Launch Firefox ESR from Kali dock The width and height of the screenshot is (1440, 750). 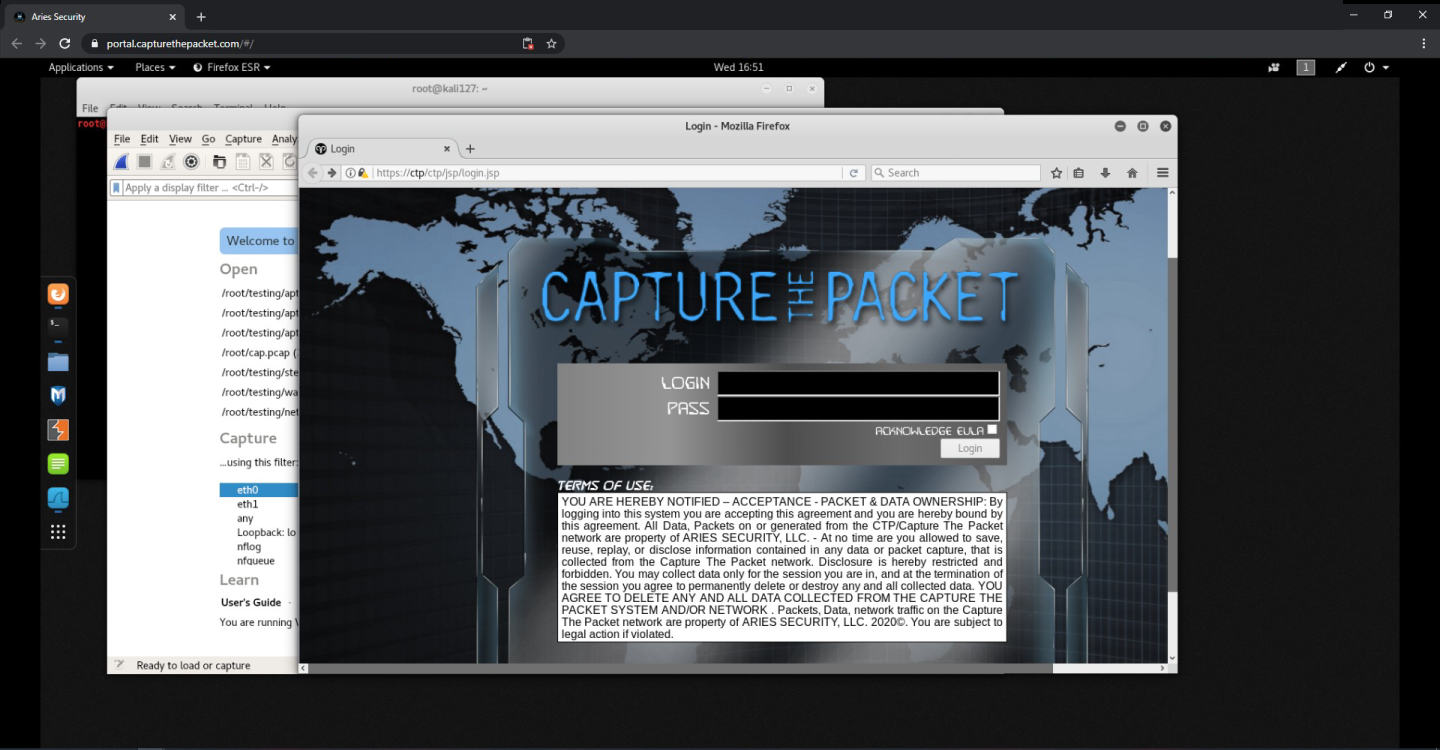[58, 294]
